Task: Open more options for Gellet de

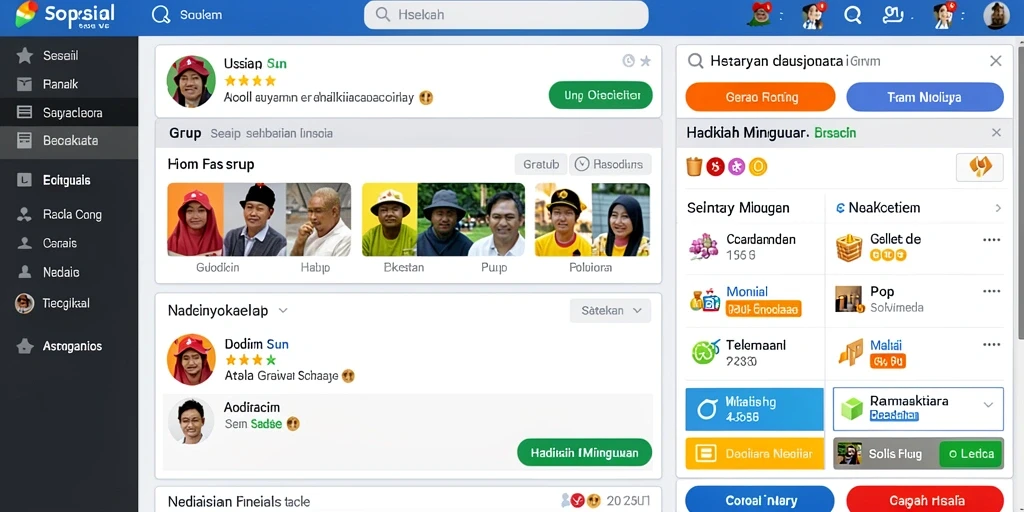Action: pyautogui.click(x=991, y=240)
